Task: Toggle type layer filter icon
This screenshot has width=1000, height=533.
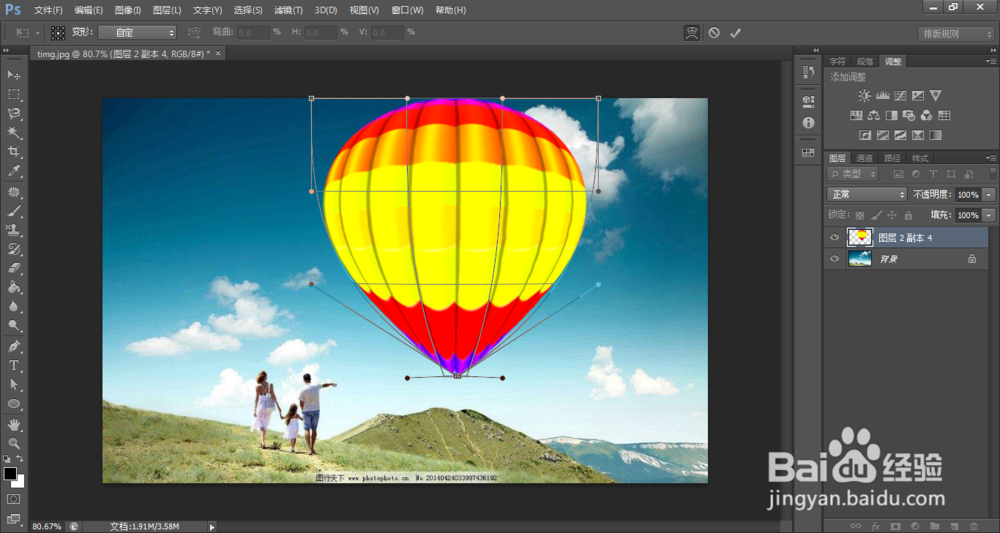Action: [933, 173]
